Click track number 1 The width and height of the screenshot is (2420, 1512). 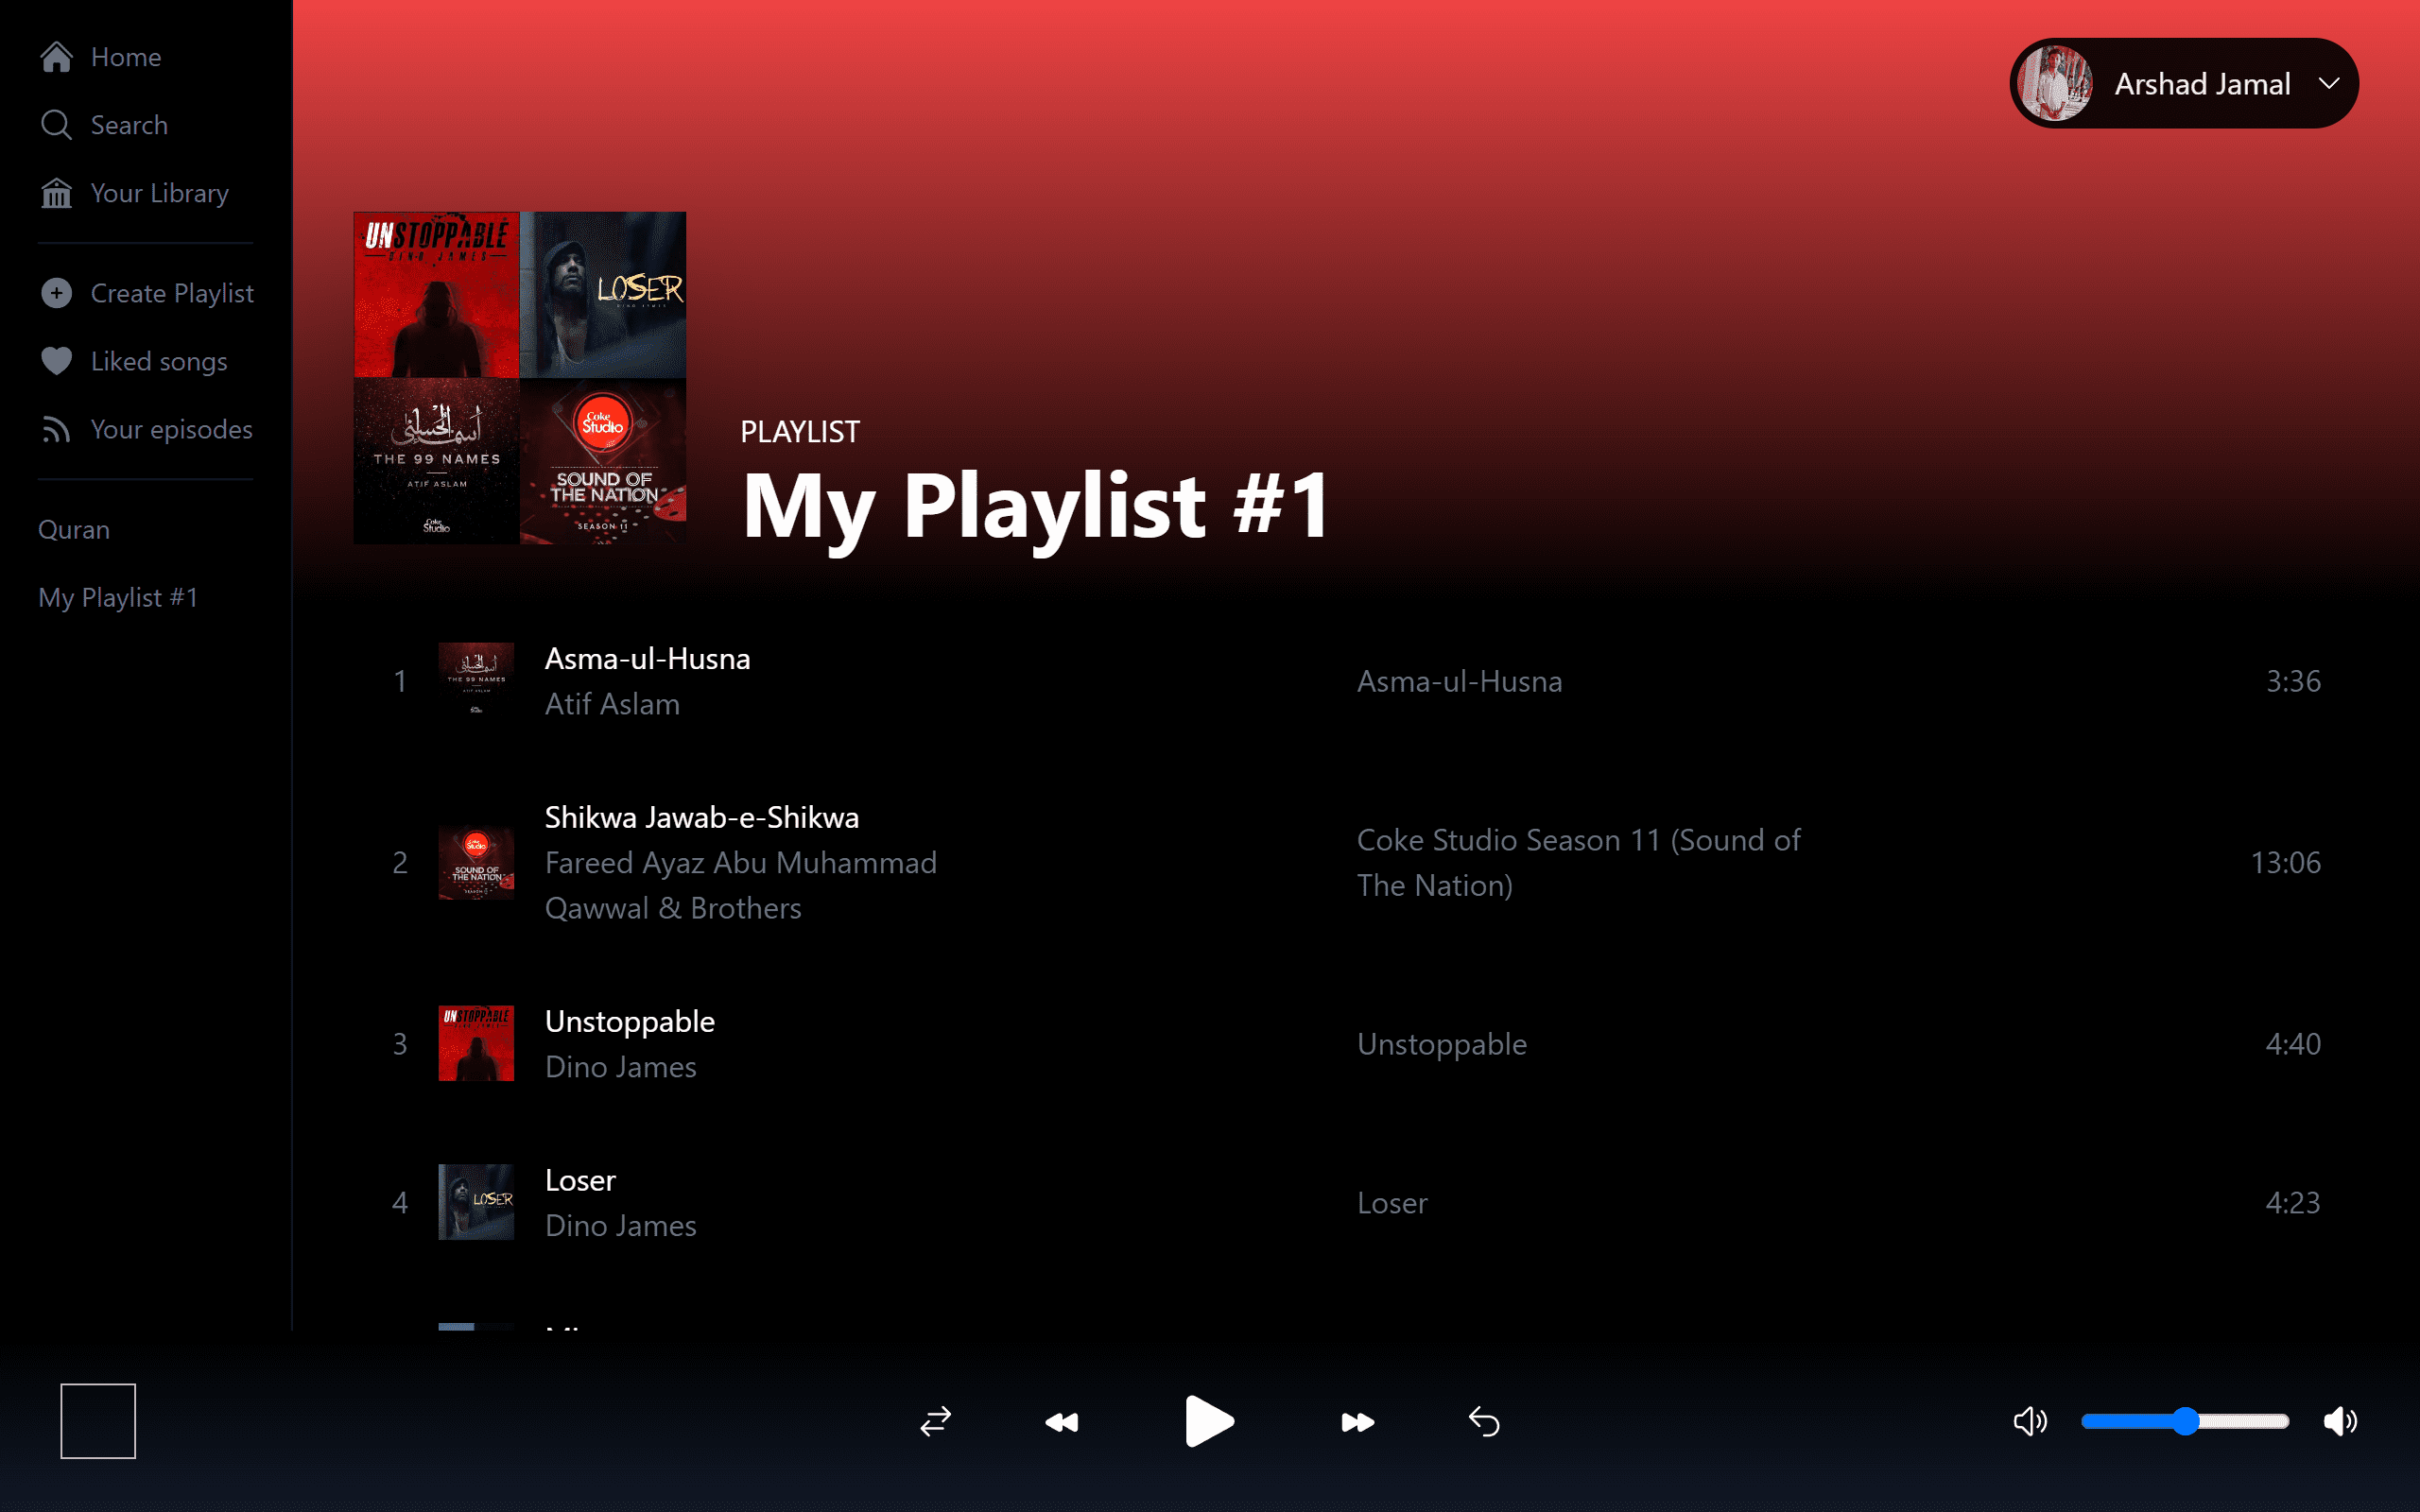coord(400,681)
